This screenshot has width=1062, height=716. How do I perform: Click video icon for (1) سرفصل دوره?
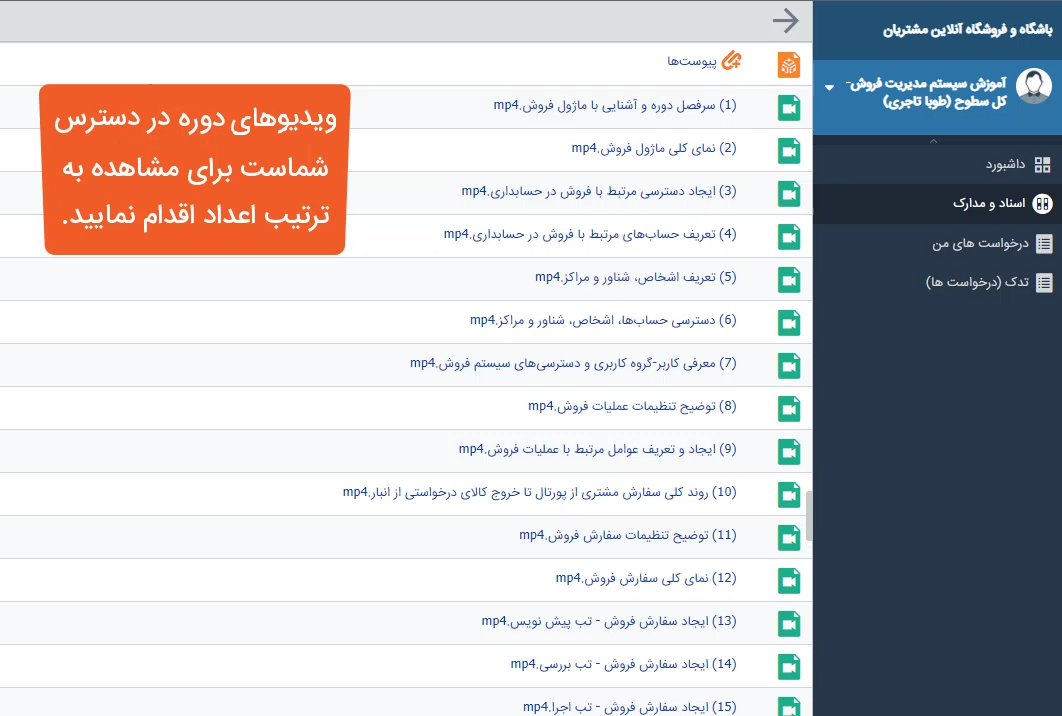point(789,108)
